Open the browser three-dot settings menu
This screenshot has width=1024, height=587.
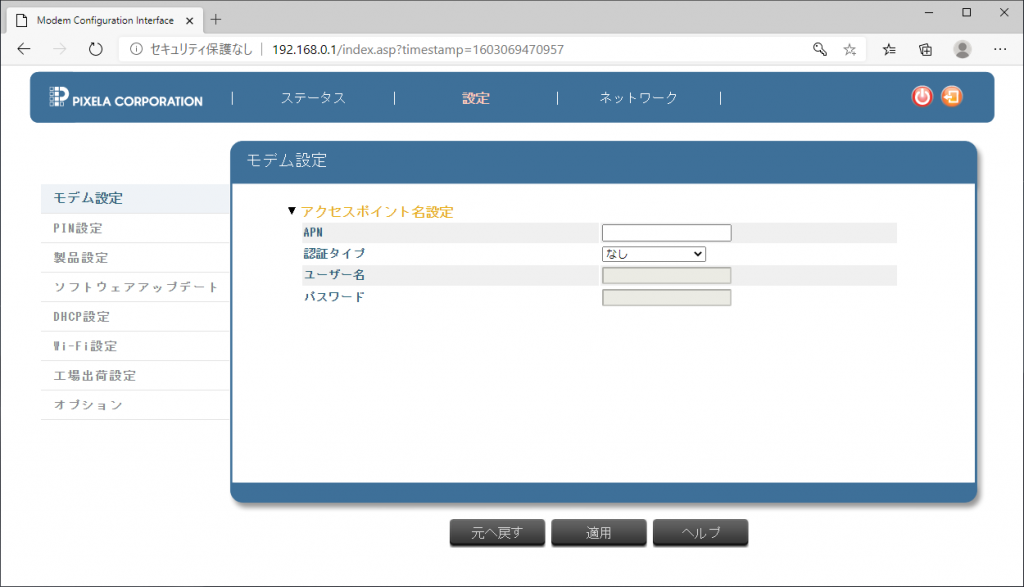pos(999,49)
